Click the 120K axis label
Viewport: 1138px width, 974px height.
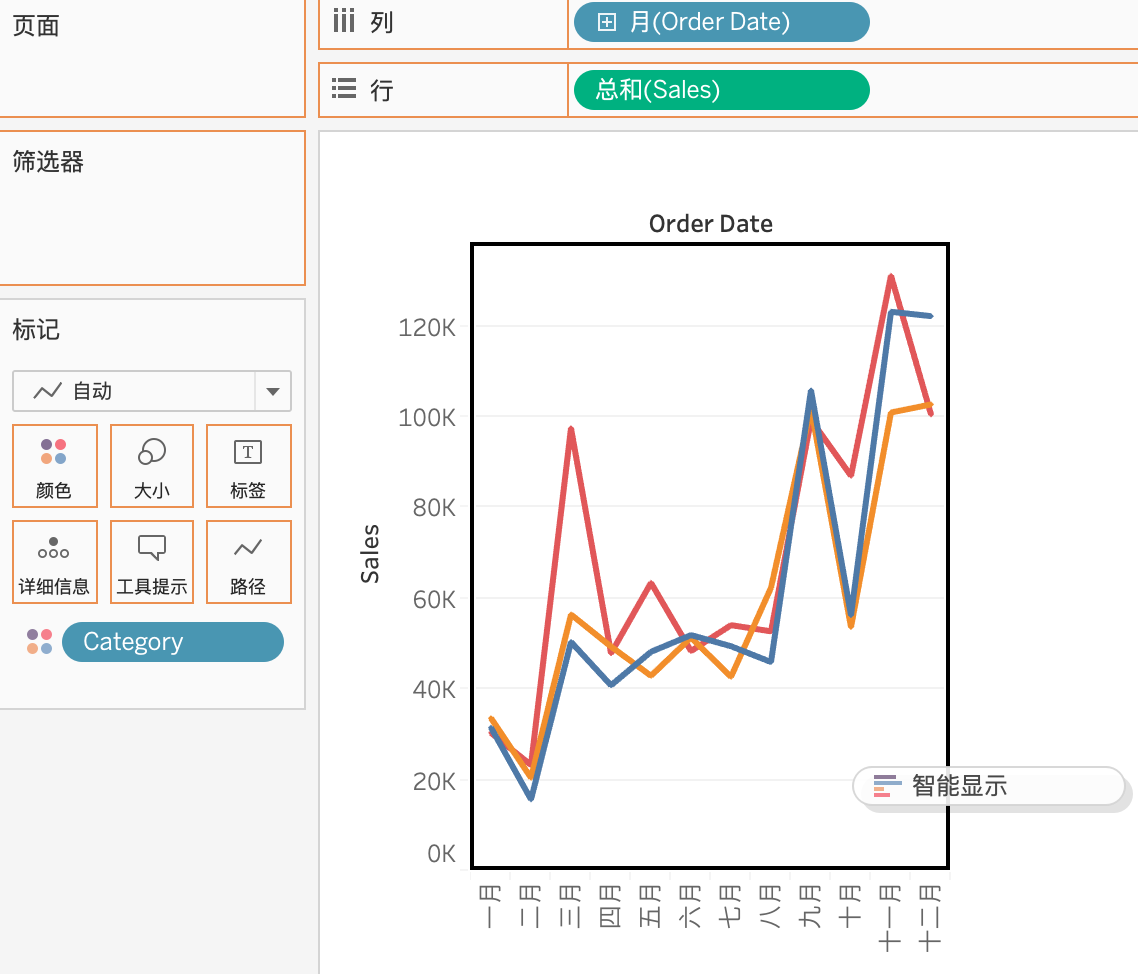point(427,328)
